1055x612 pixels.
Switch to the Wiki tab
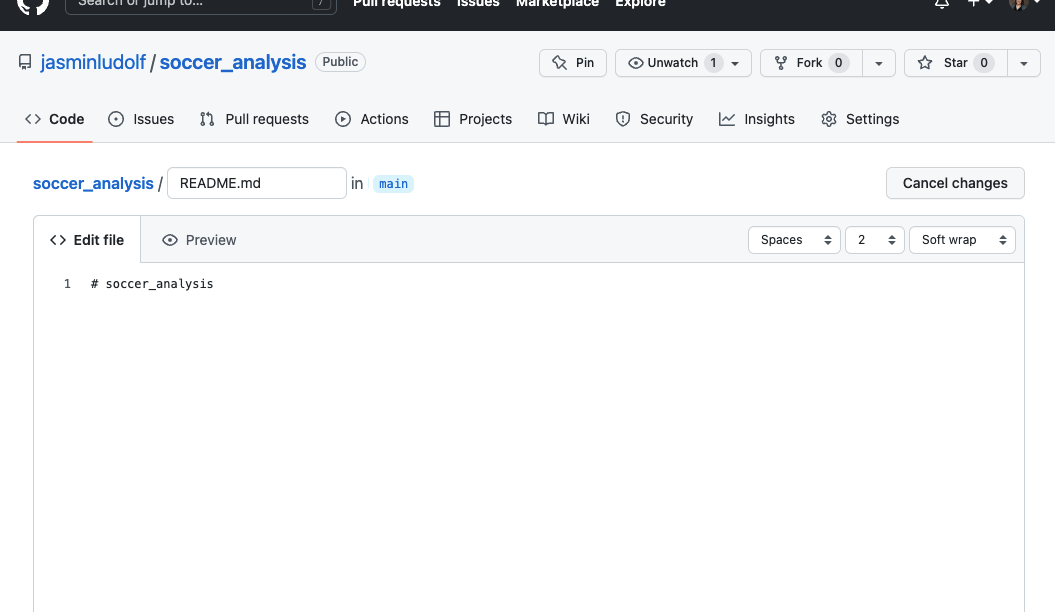point(564,119)
